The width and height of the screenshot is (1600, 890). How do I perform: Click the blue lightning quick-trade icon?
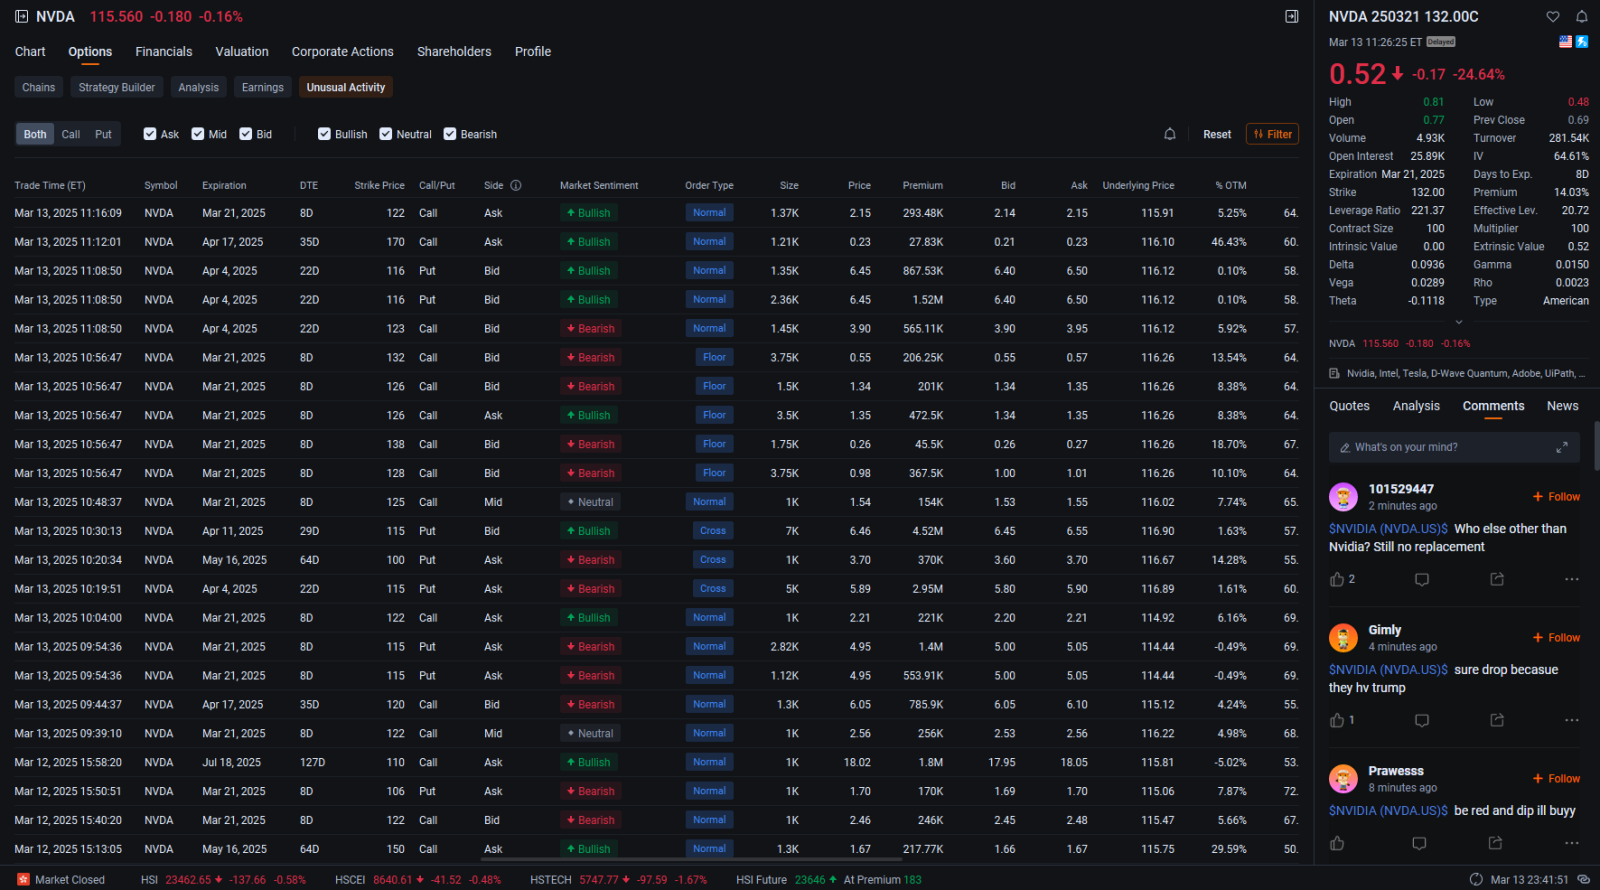[1582, 42]
